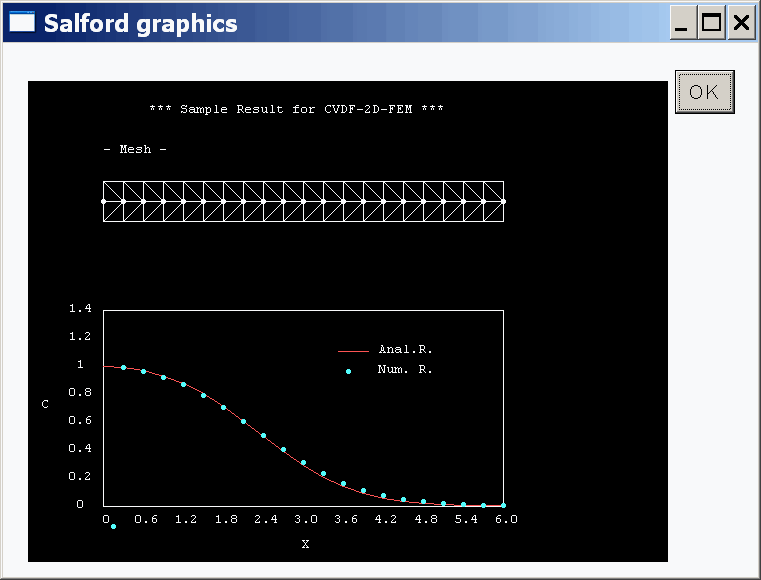Viewport: 761px width, 580px height.
Task: Click the x-axis value 3.6
Action: tap(346, 519)
